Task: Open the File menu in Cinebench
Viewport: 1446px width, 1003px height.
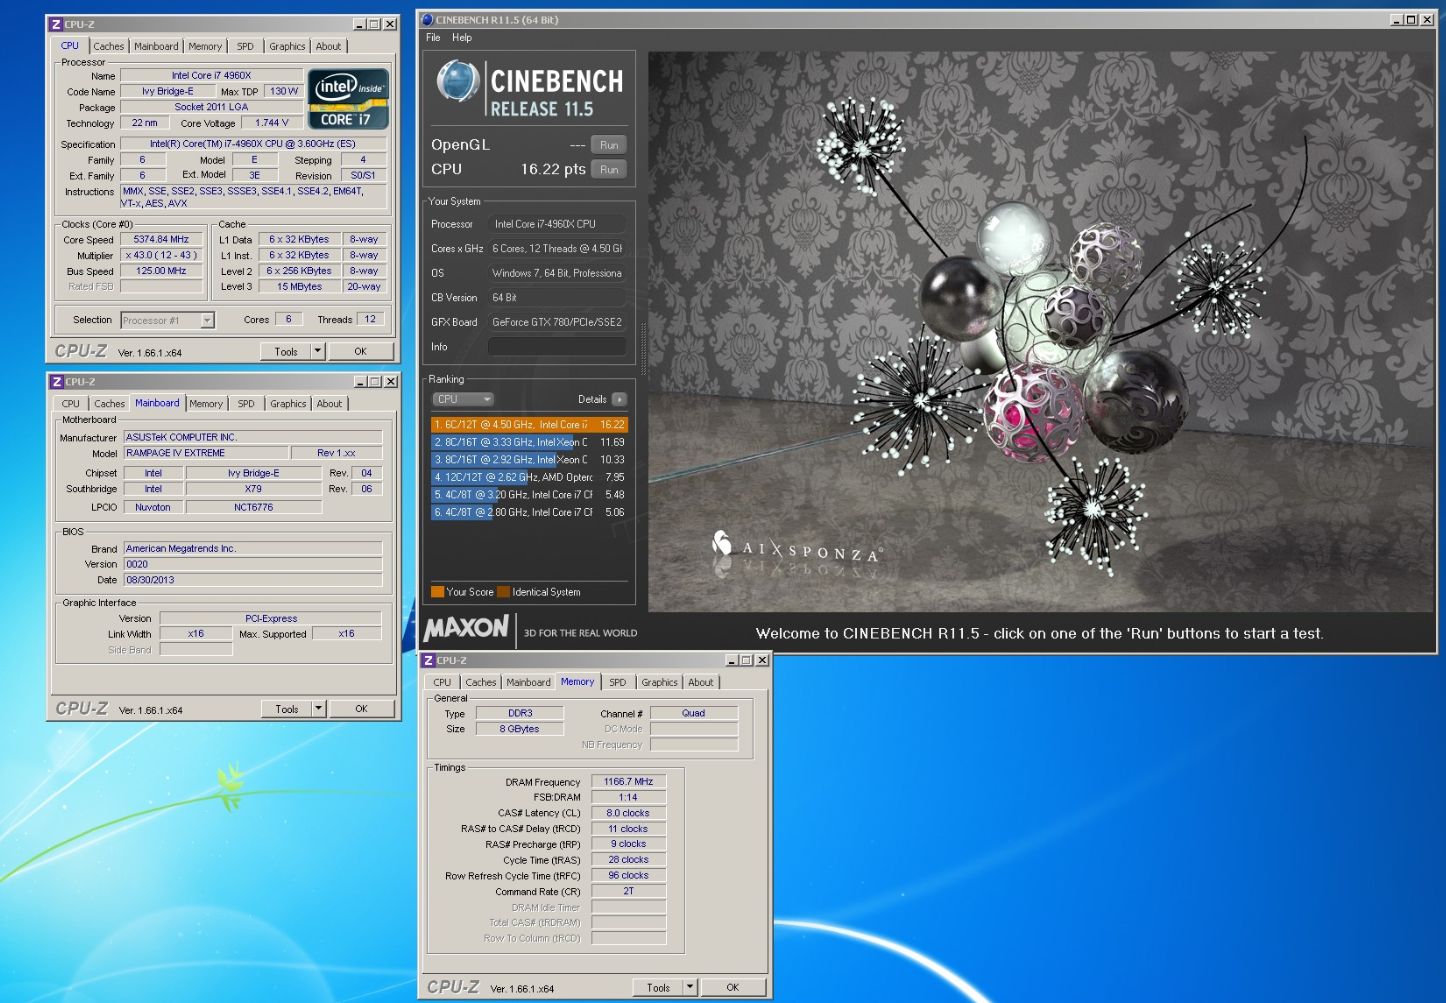Action: click(433, 38)
